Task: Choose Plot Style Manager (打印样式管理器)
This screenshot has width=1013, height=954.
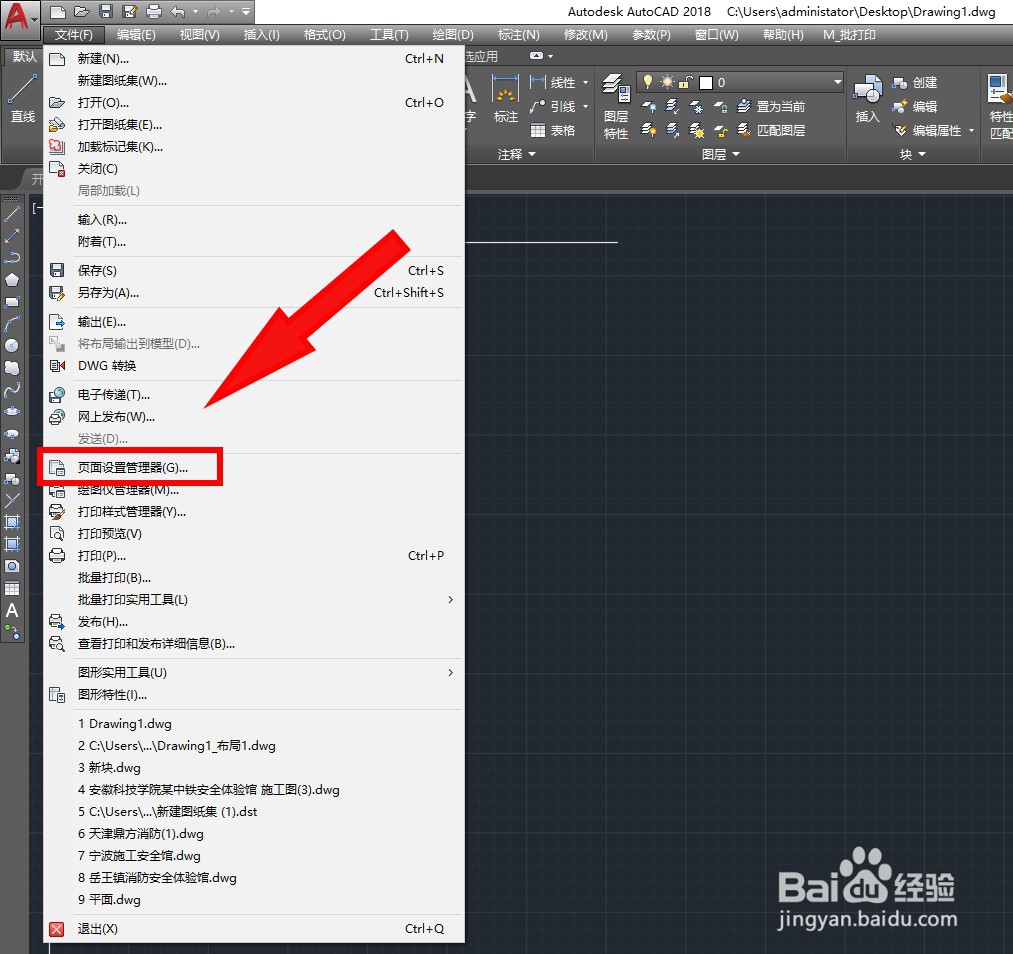Action: [x=254, y=512]
